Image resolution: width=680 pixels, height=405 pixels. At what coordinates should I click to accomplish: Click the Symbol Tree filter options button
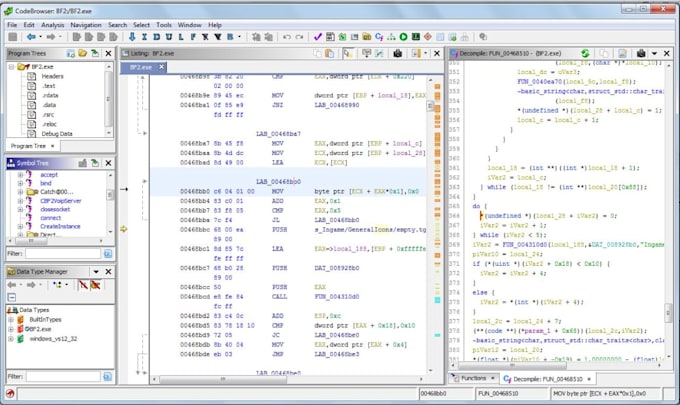(x=108, y=253)
